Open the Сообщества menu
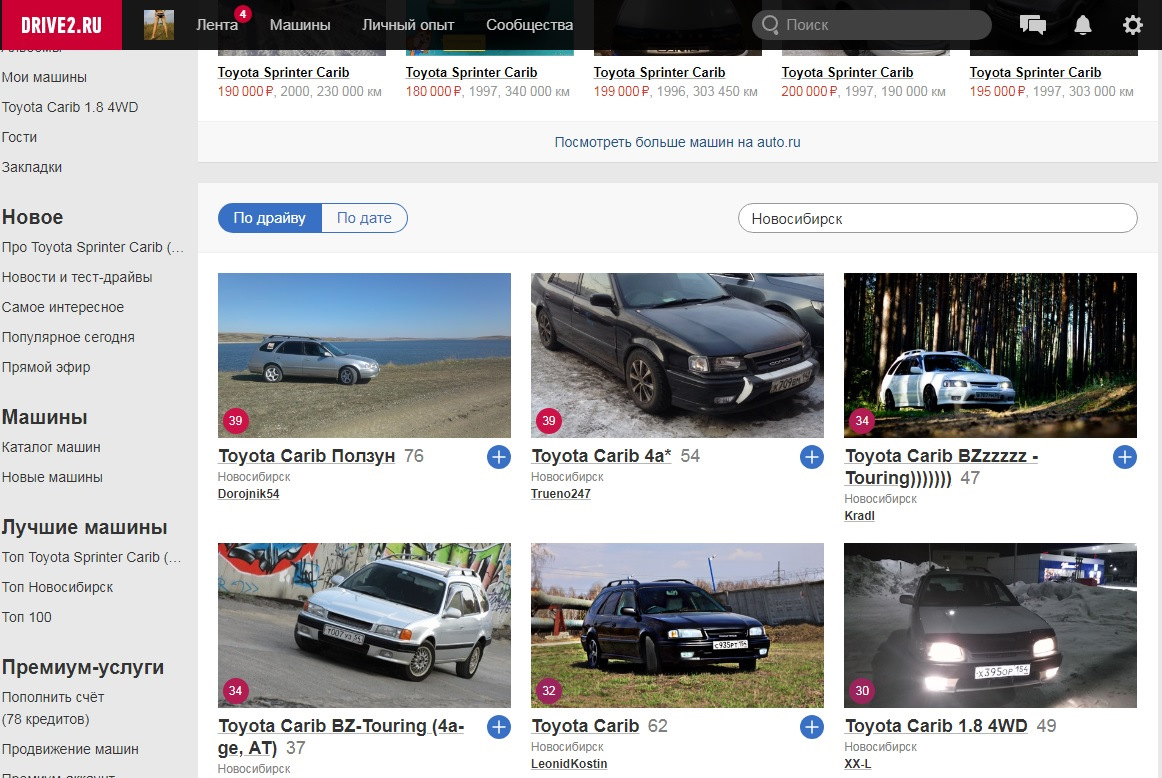Viewport: 1162px width, 778px height. pos(529,24)
